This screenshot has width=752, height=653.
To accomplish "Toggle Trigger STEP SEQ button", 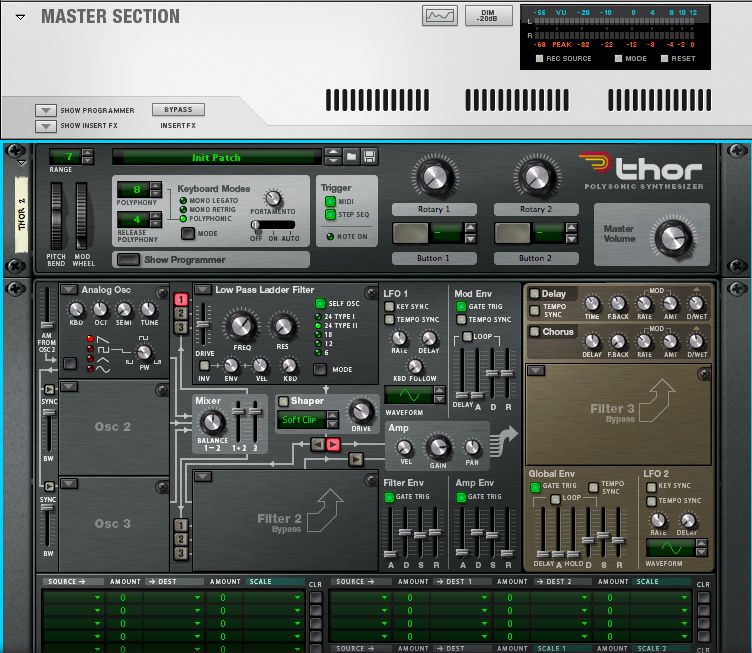I will click(x=330, y=214).
